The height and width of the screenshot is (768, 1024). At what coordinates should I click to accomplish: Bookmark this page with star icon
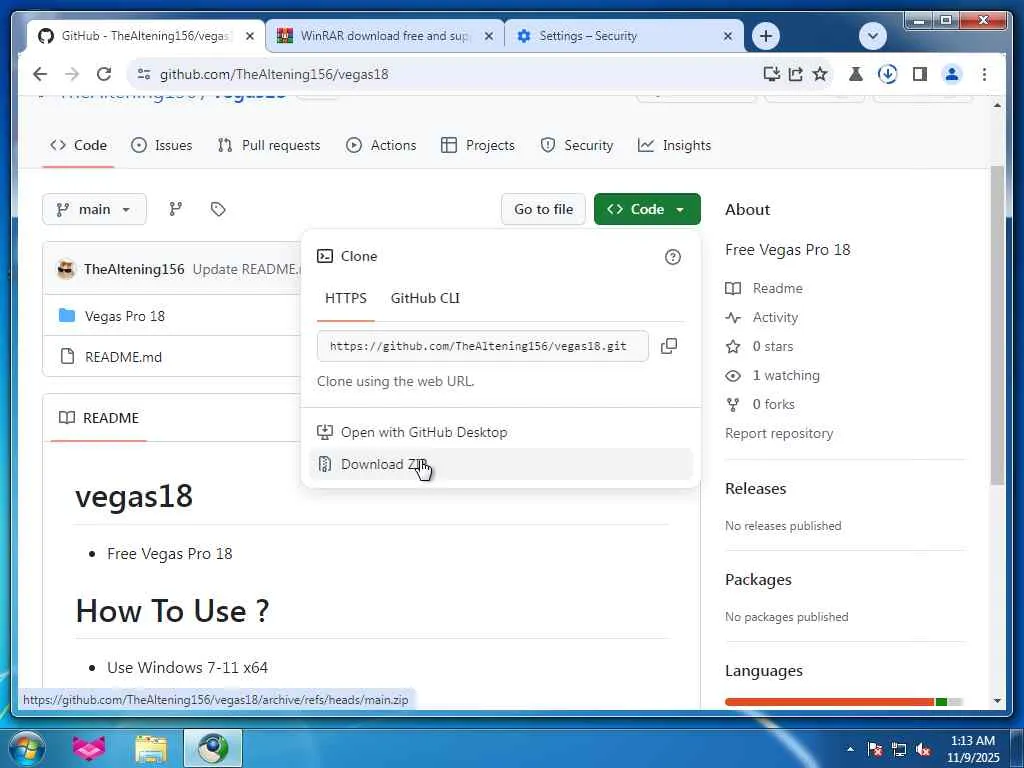[x=820, y=74]
